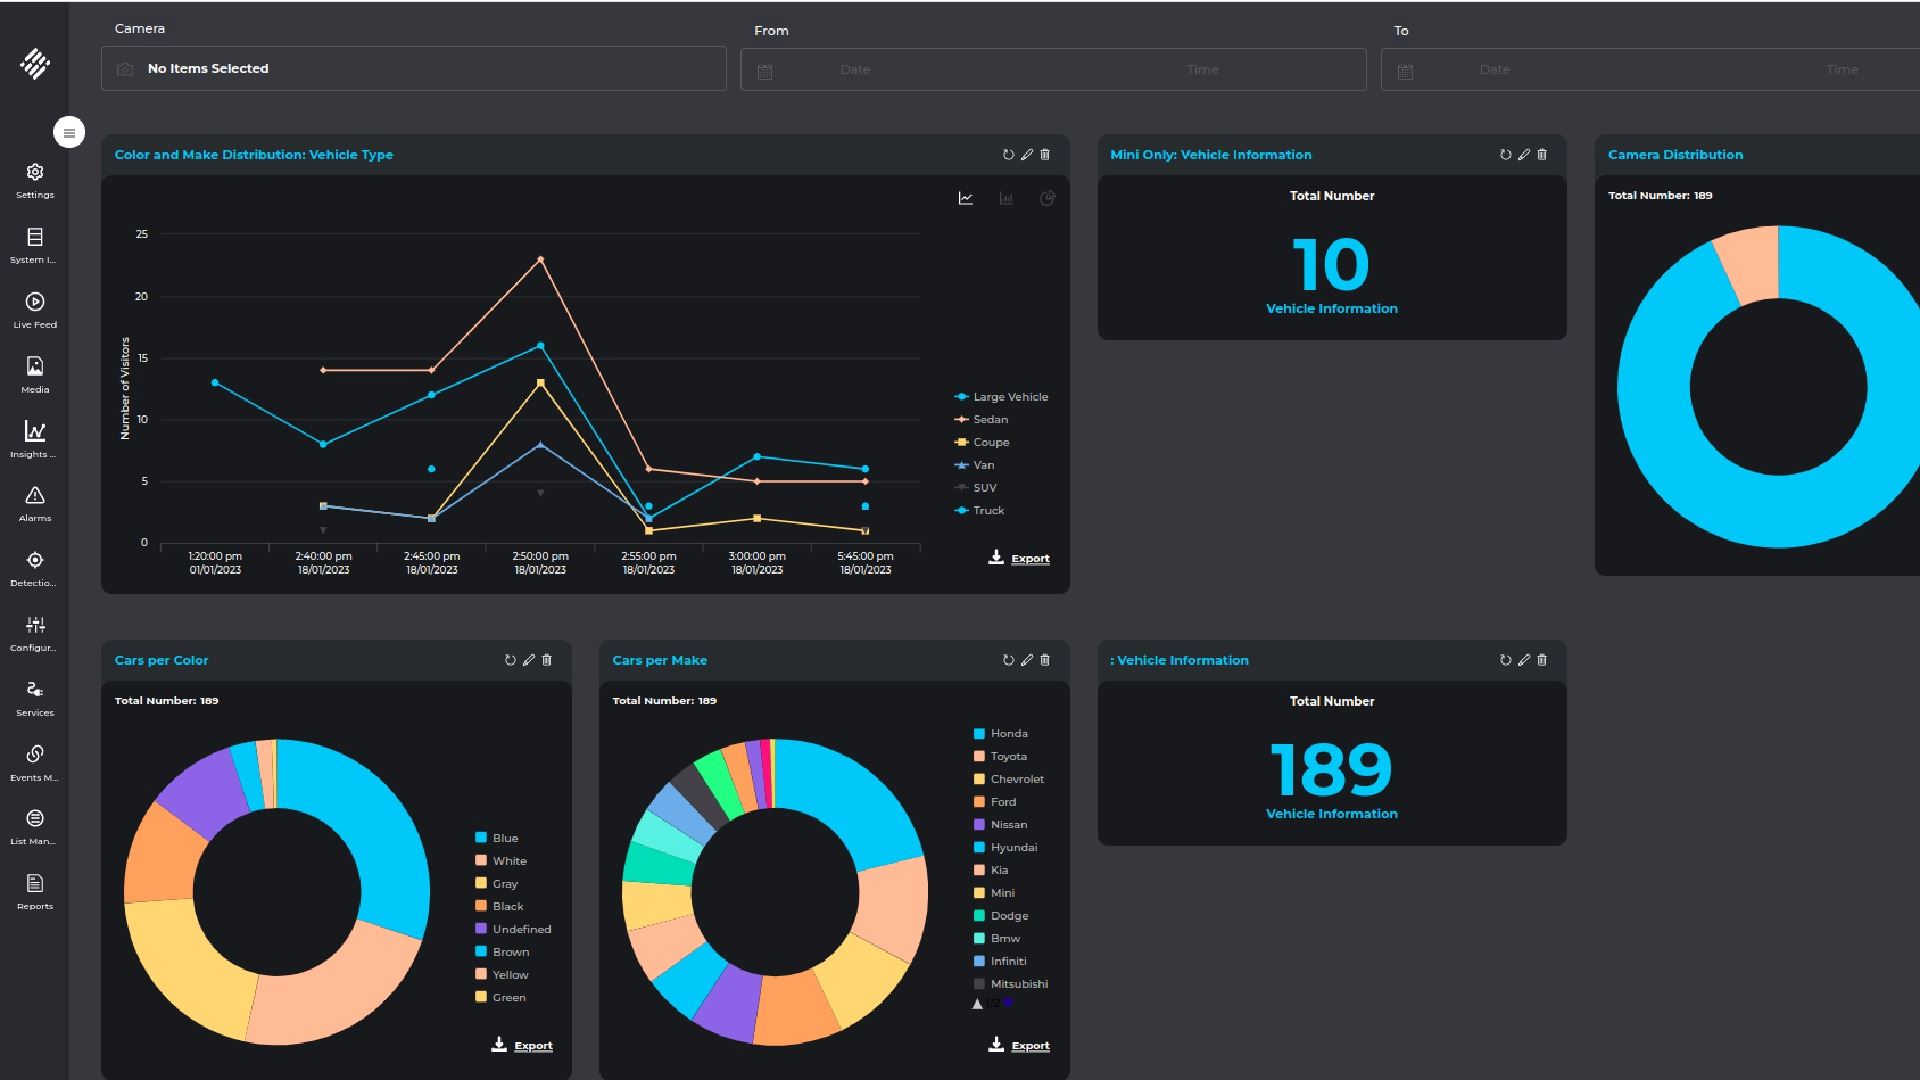This screenshot has height=1080, width=1920.
Task: Open the List Manager section
Action: tap(35, 828)
